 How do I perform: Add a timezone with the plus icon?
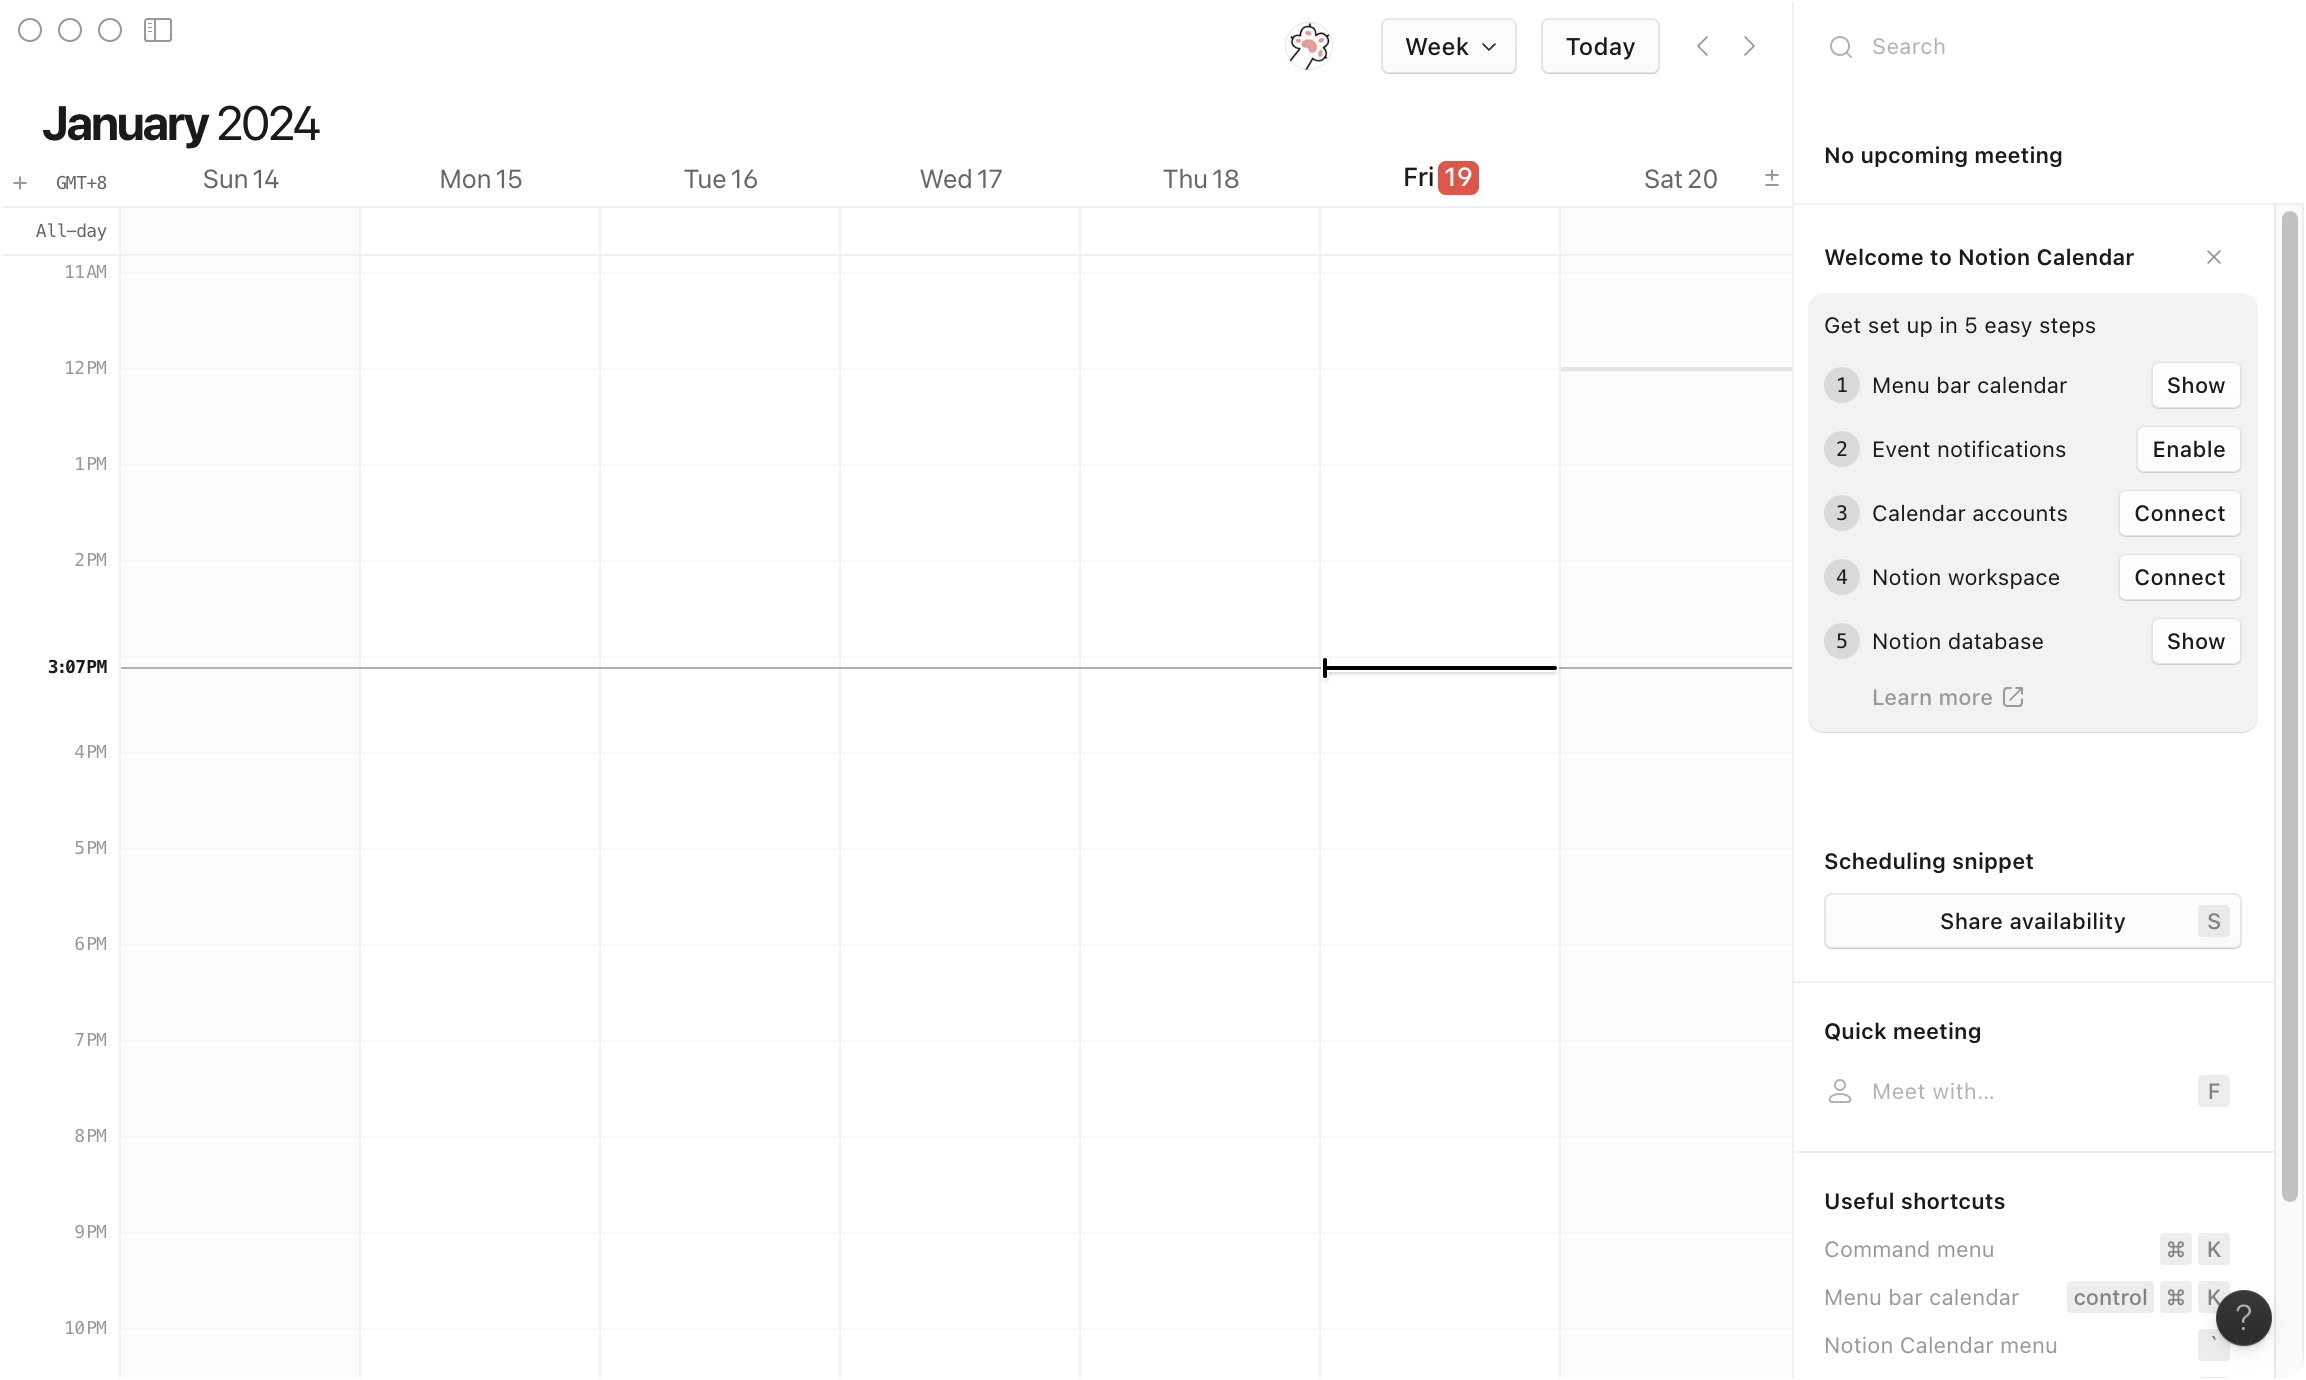pyautogui.click(x=20, y=182)
